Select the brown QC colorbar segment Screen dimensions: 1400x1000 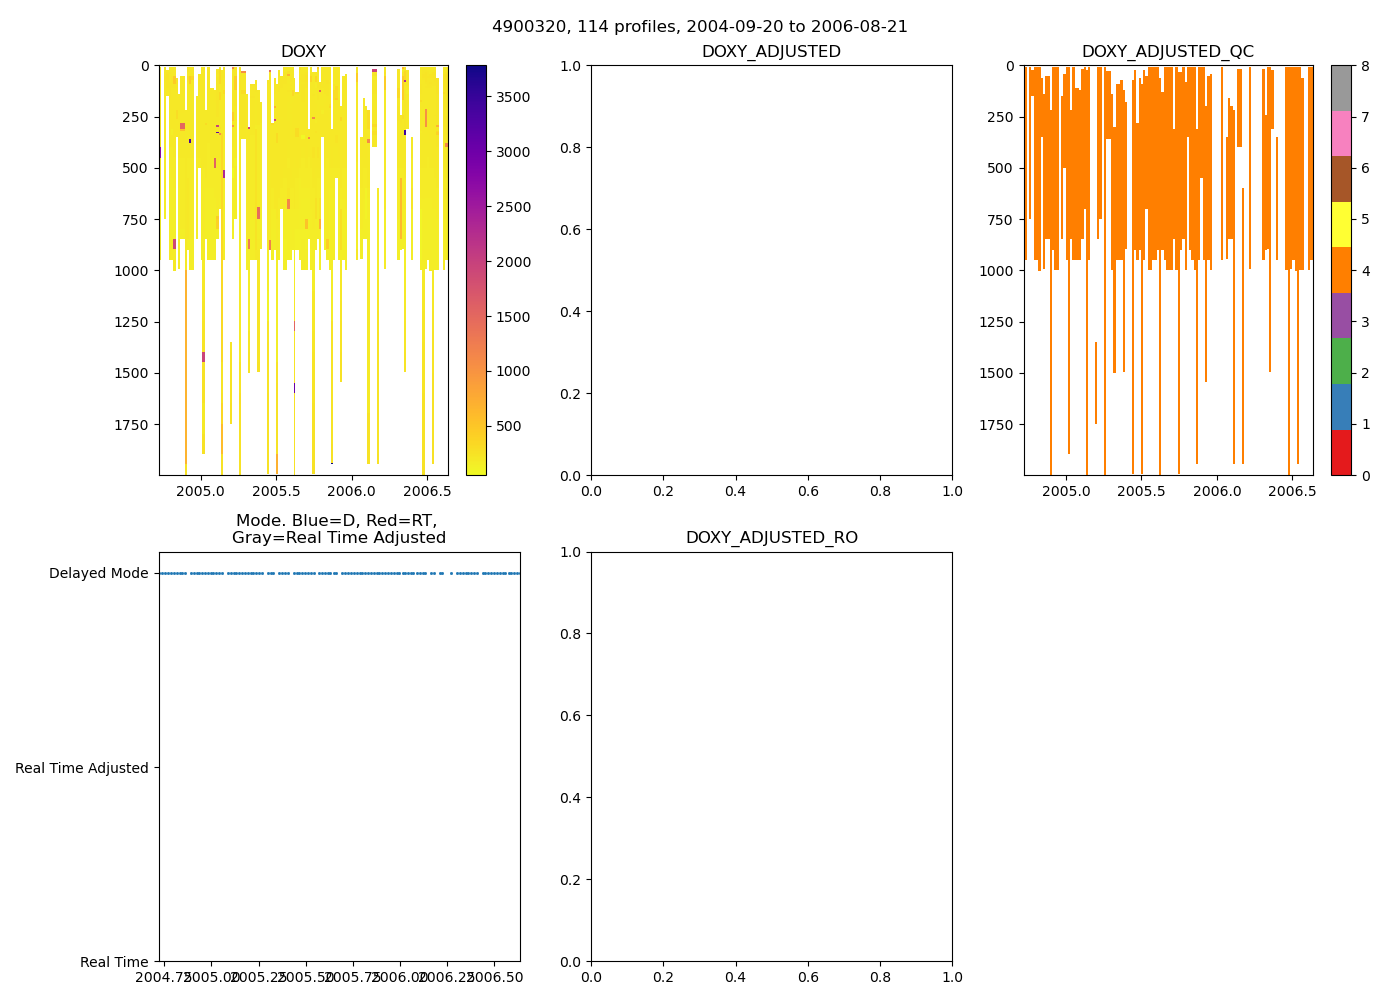point(1340,179)
